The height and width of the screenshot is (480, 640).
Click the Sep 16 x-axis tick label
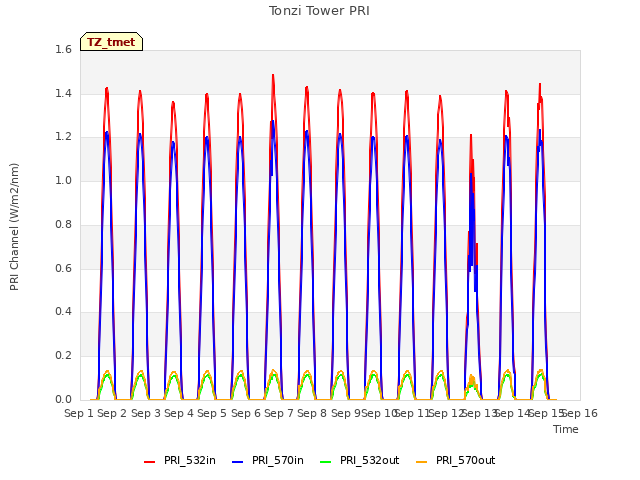(x=580, y=413)
